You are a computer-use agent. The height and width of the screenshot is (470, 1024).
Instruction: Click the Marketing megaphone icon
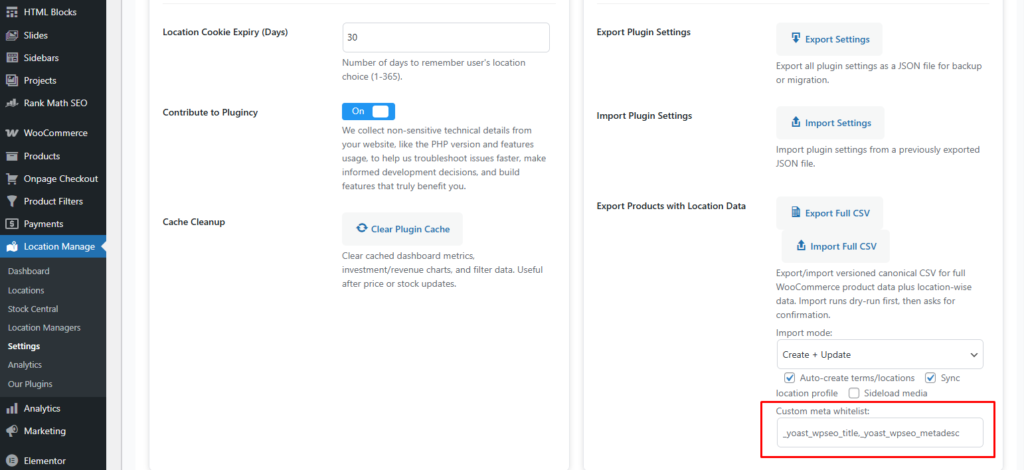(x=12, y=431)
